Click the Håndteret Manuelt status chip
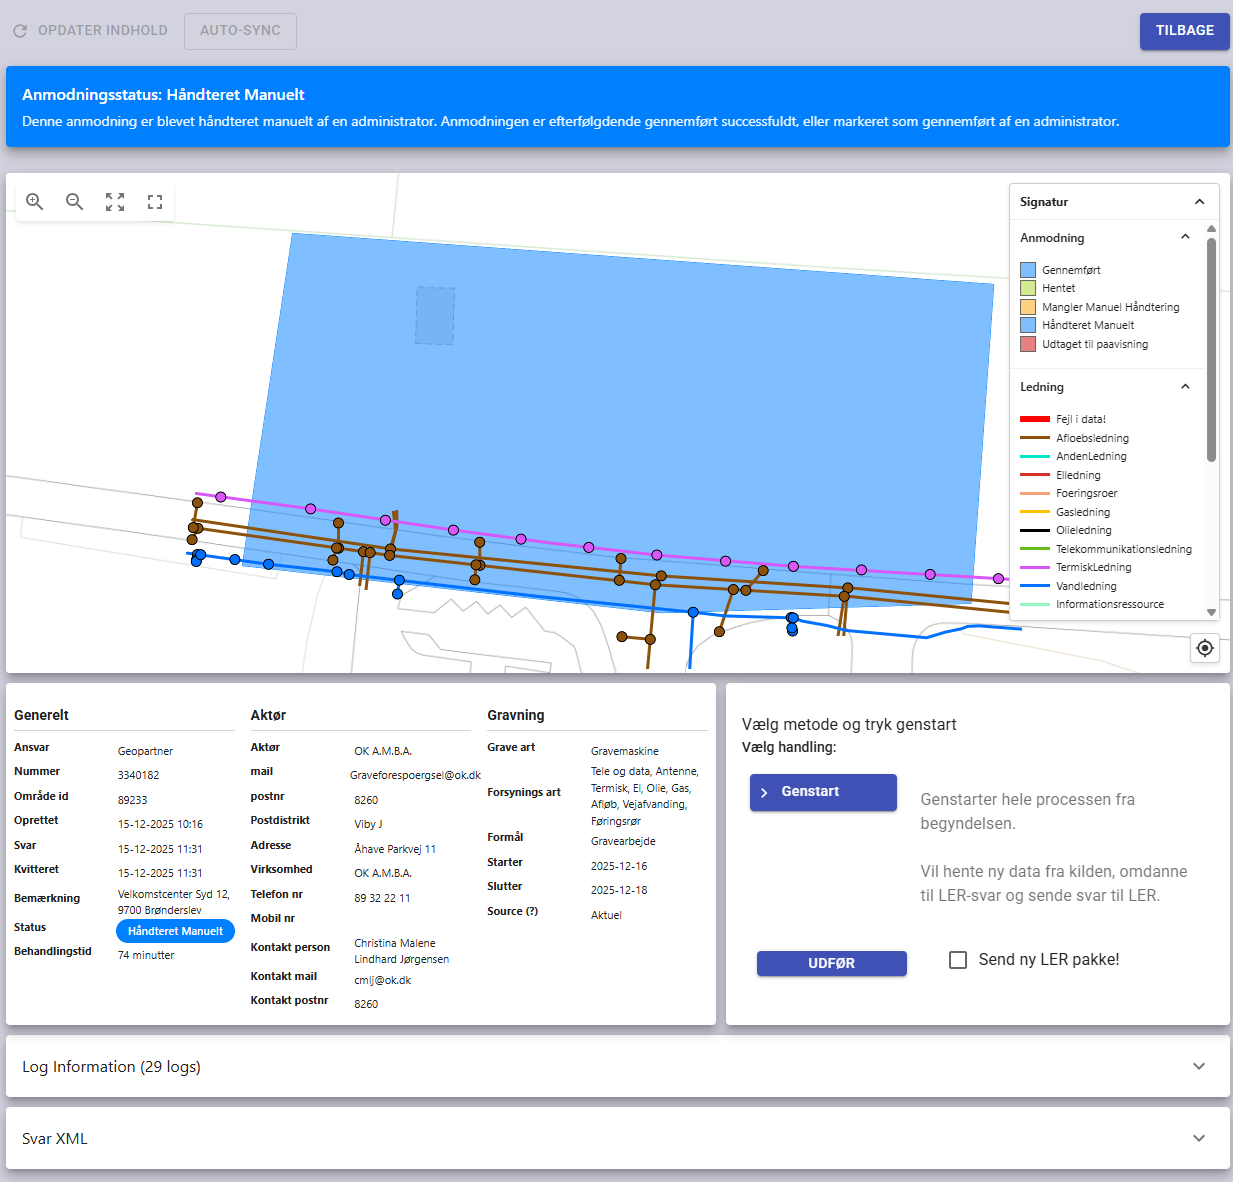This screenshot has width=1233, height=1182. coord(176,931)
